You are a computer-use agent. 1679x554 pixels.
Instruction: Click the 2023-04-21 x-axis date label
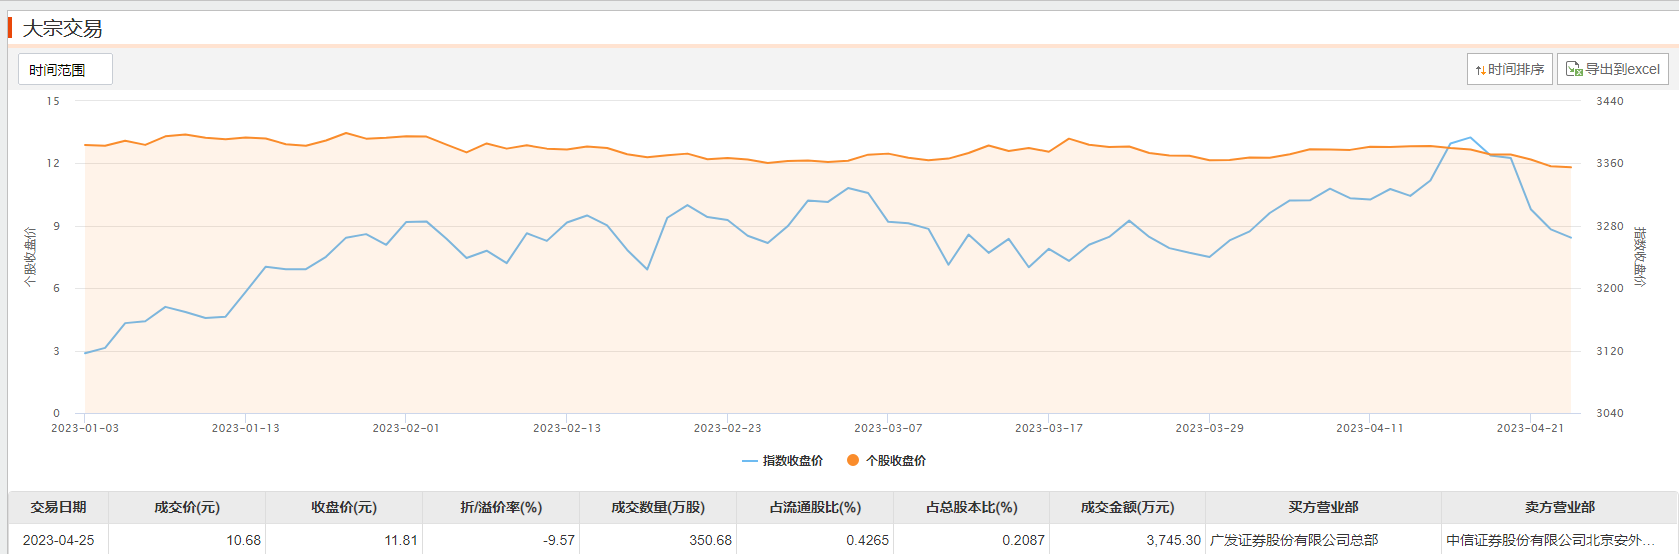pyautogui.click(x=1530, y=428)
